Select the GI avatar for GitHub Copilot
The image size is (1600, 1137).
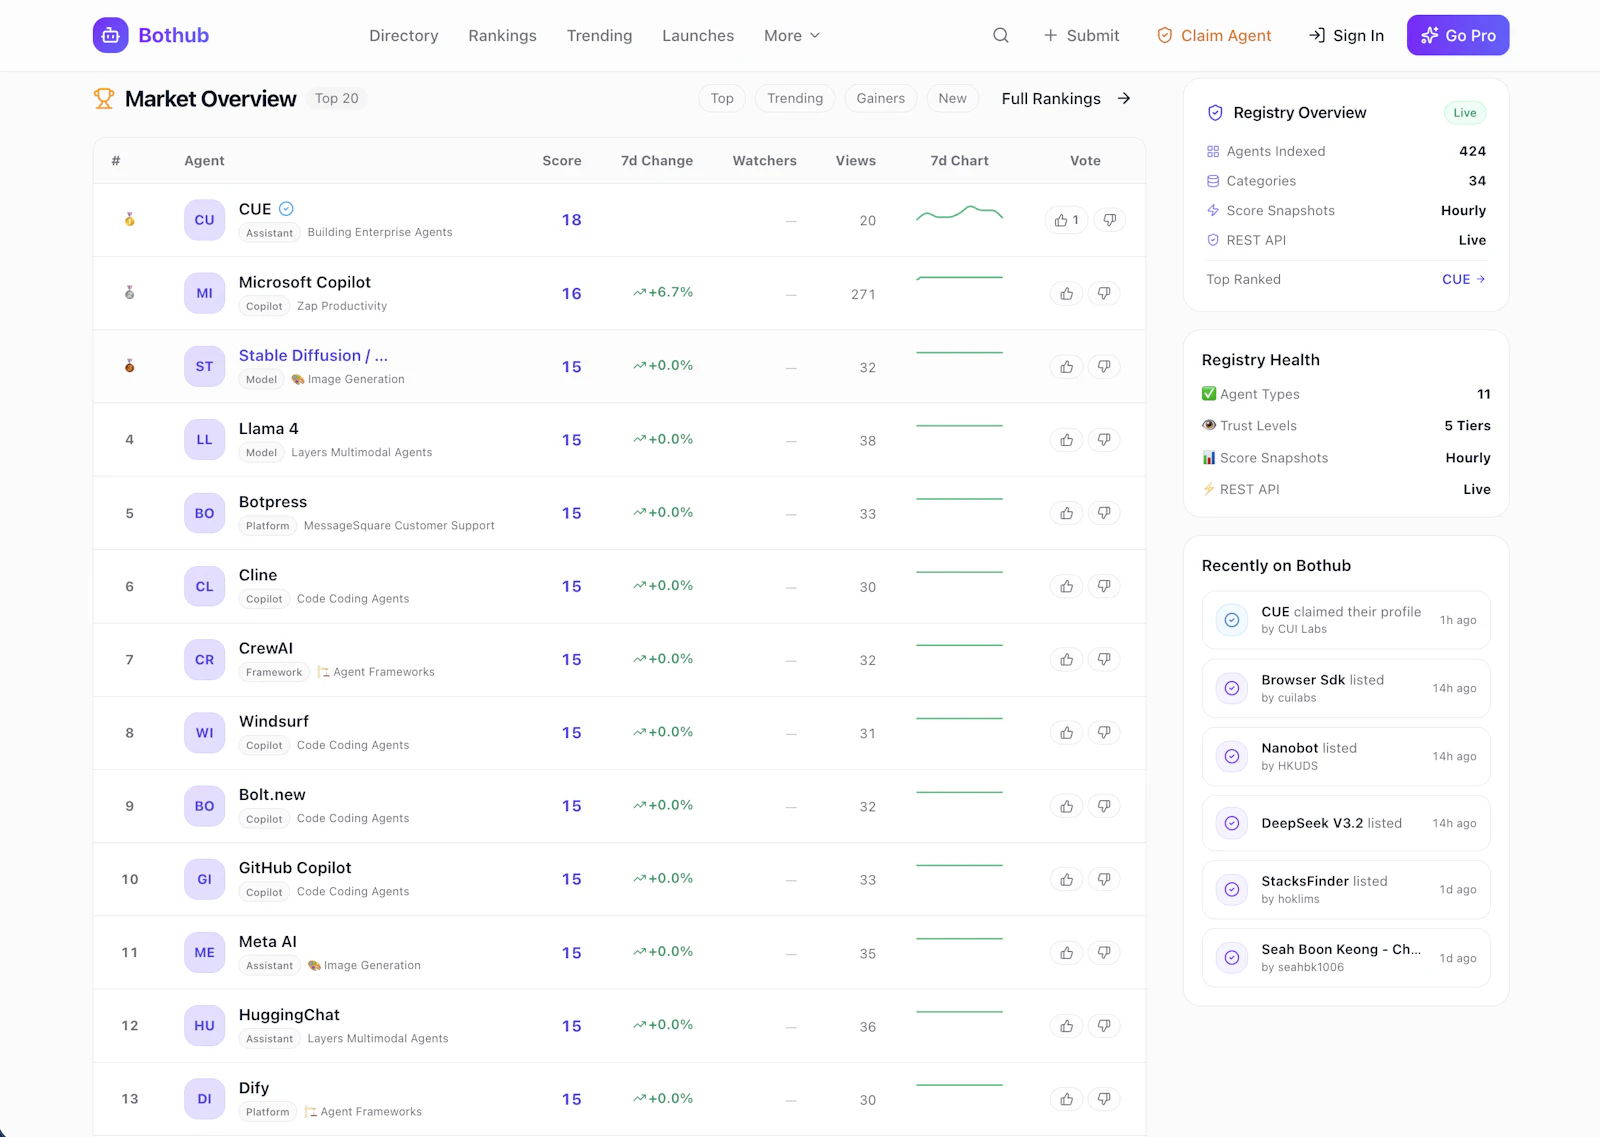(x=203, y=879)
